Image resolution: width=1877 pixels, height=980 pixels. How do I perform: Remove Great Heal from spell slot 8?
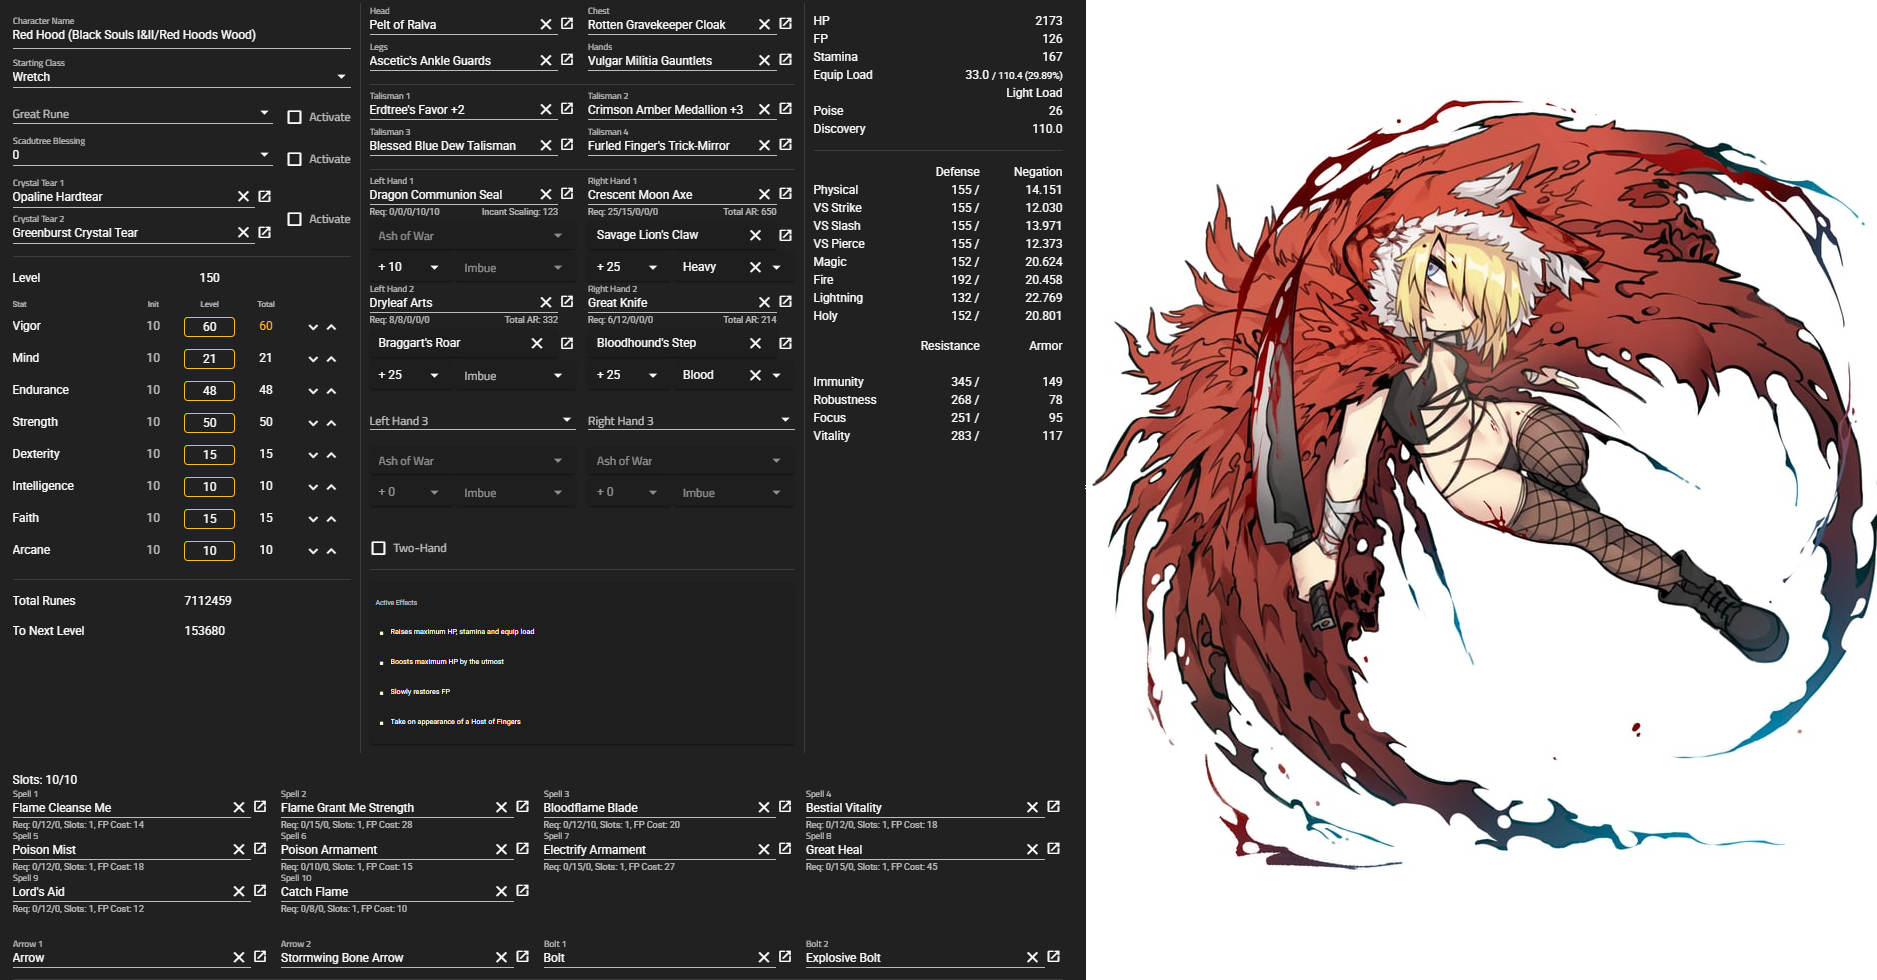tap(1032, 849)
